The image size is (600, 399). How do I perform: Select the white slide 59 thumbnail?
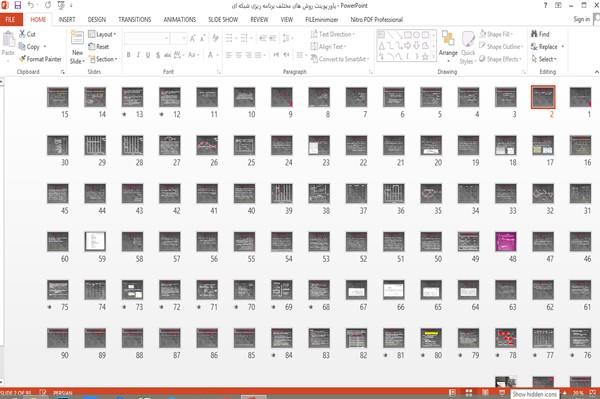tap(95, 242)
